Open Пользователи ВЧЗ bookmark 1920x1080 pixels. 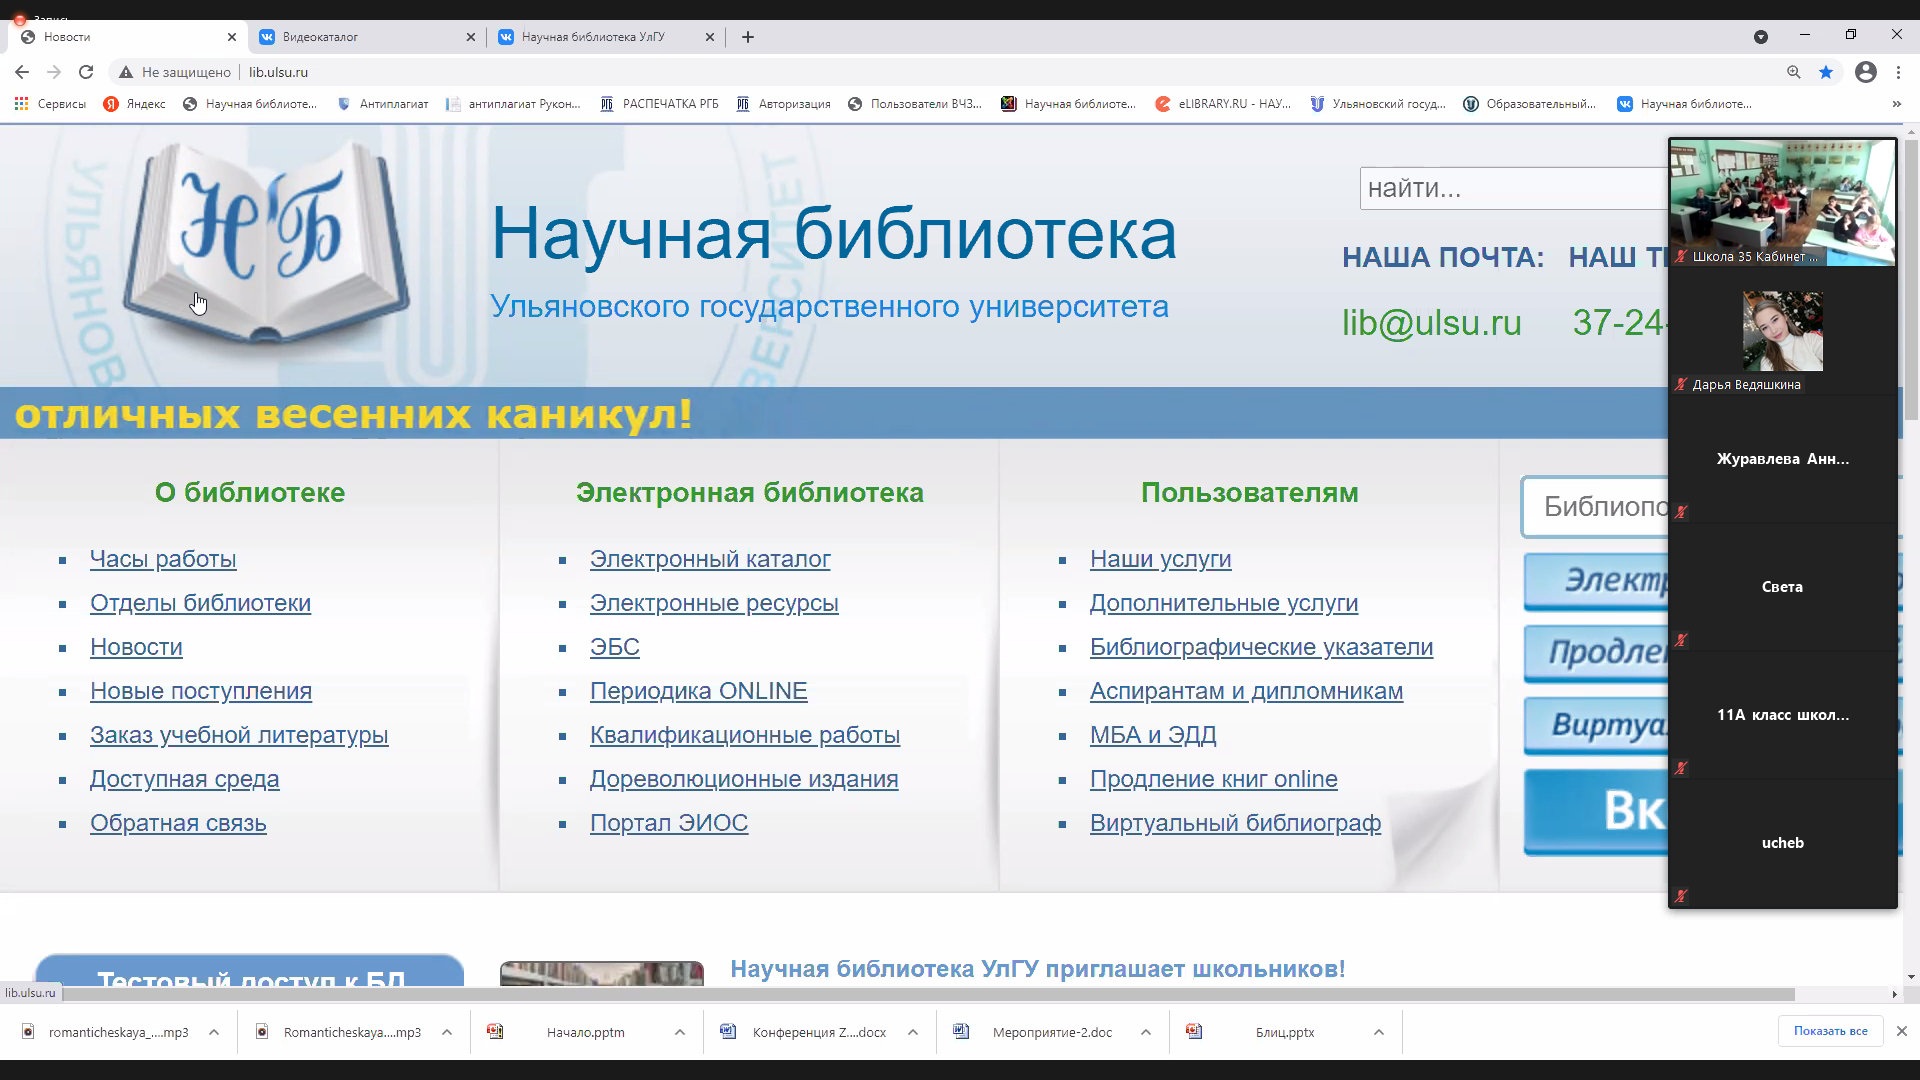point(915,104)
